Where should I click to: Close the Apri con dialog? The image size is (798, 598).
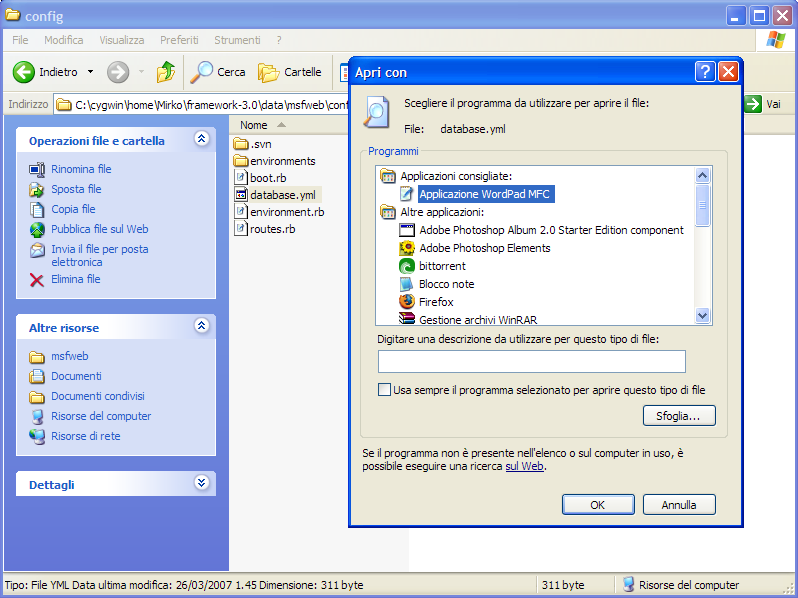[728, 72]
